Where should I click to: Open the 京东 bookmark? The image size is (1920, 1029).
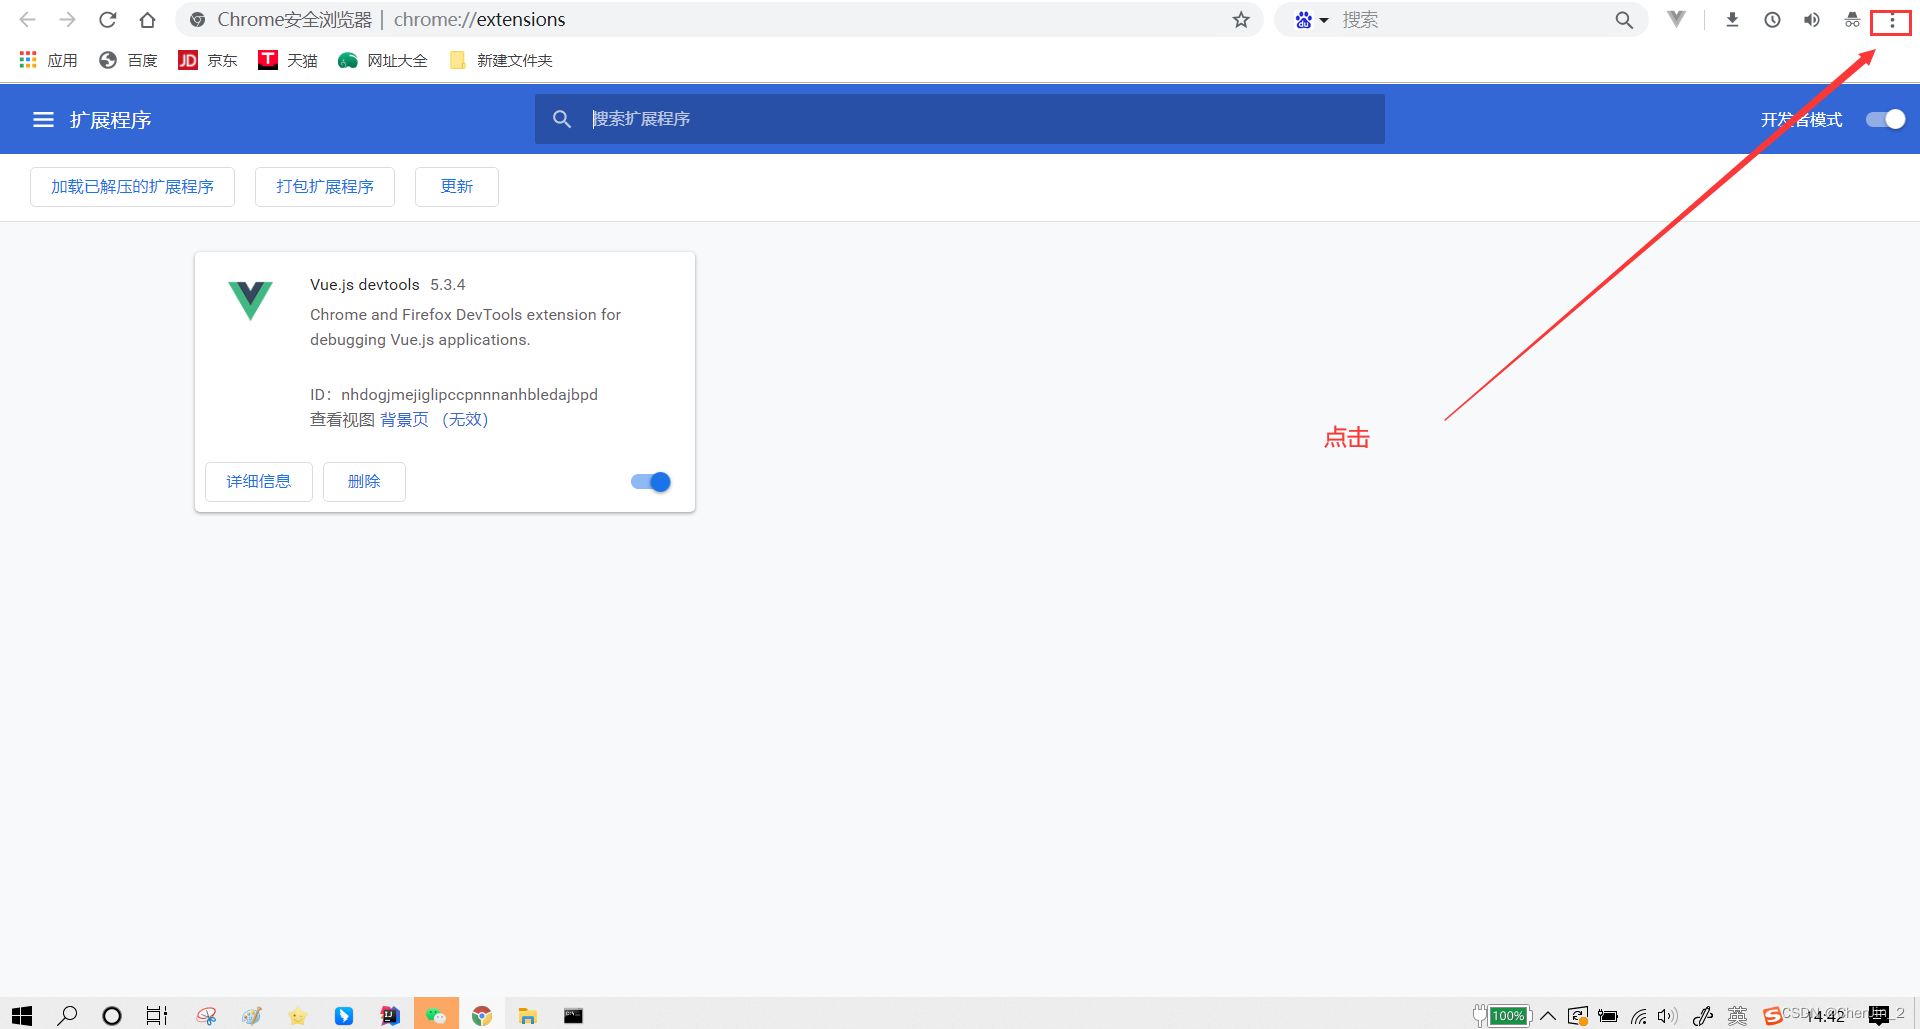(208, 60)
